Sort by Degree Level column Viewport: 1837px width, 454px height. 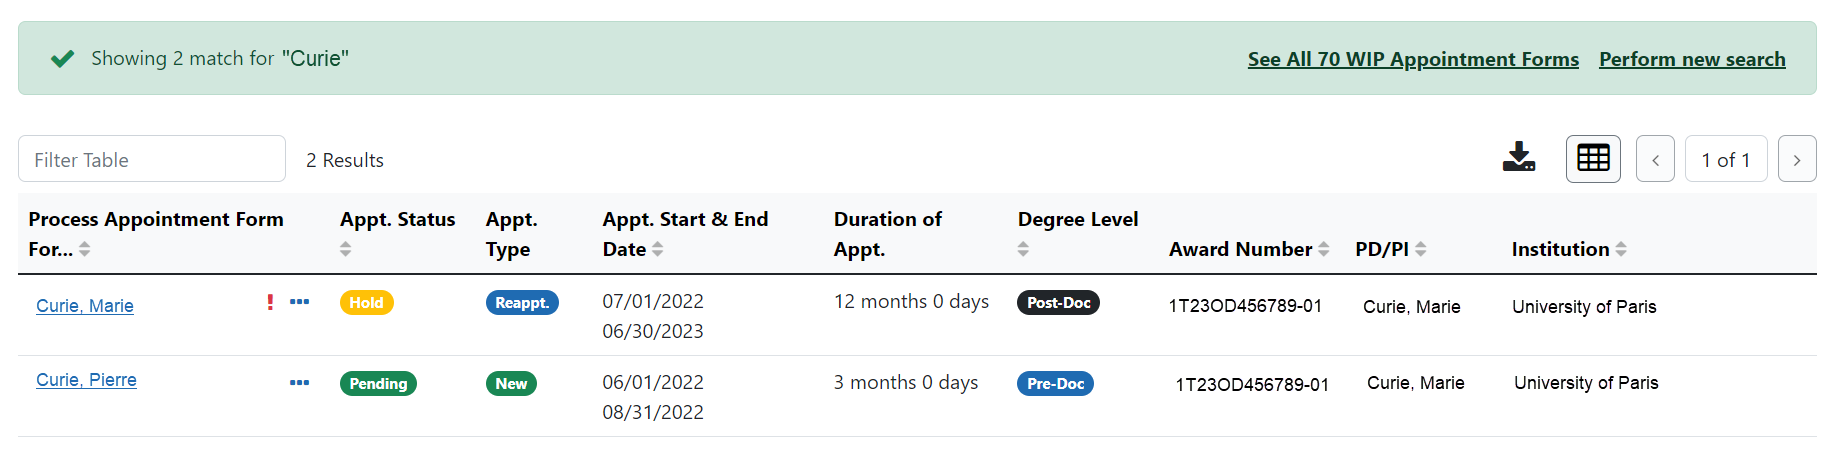1023,249
